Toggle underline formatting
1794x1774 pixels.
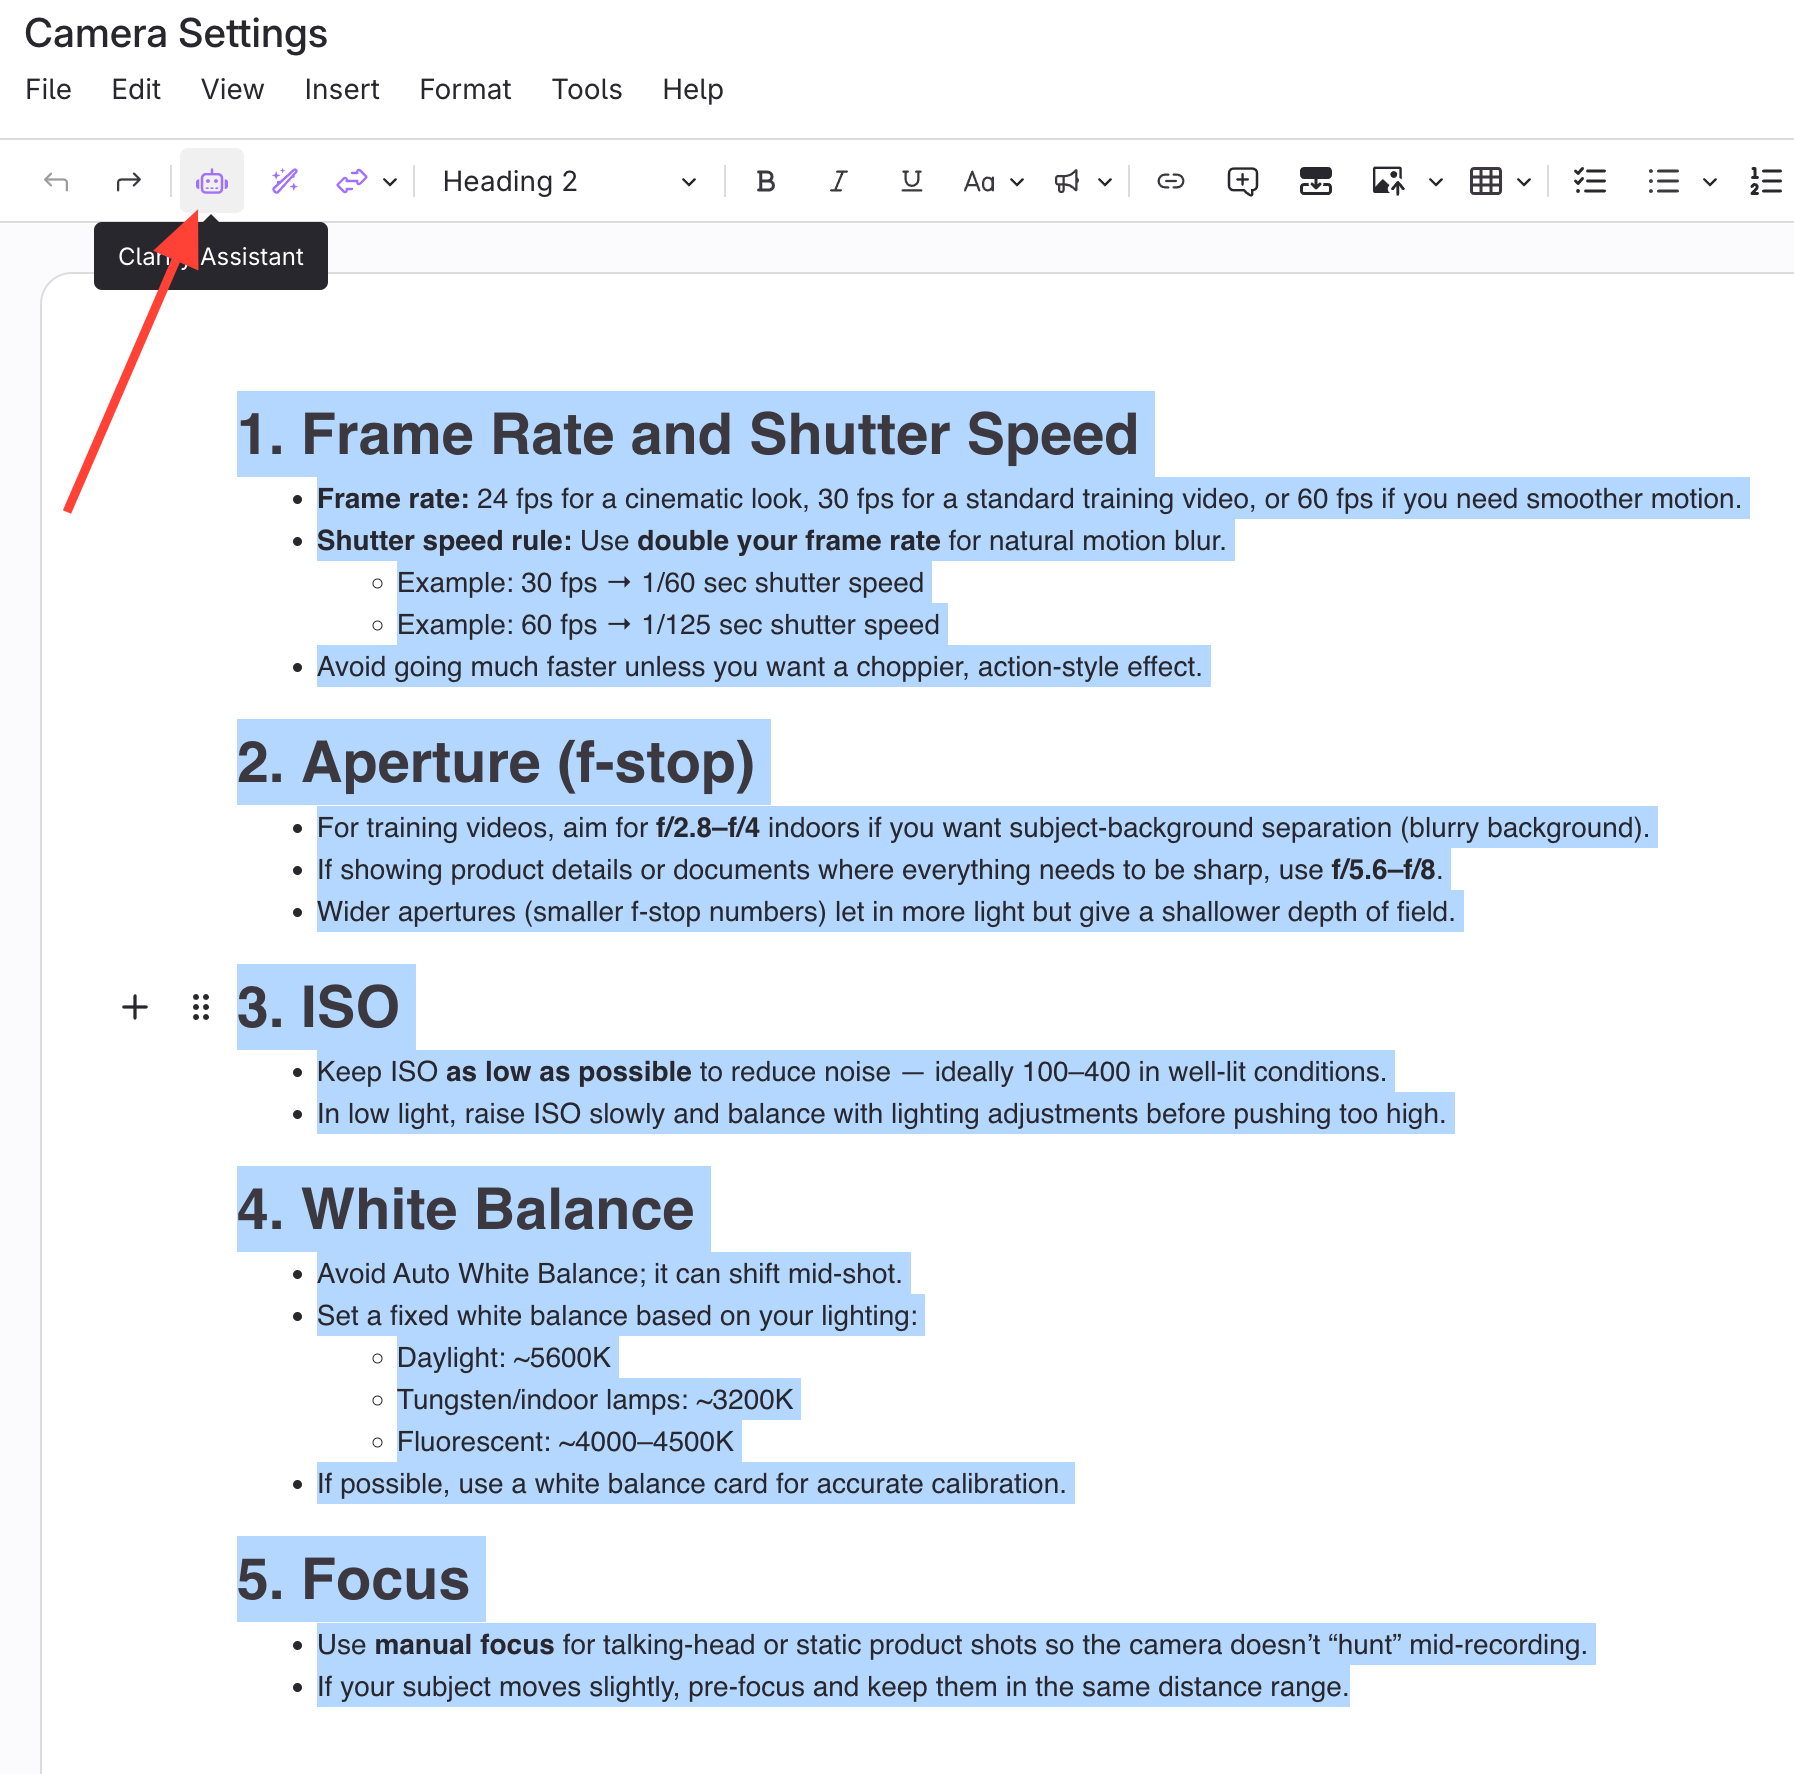click(911, 181)
